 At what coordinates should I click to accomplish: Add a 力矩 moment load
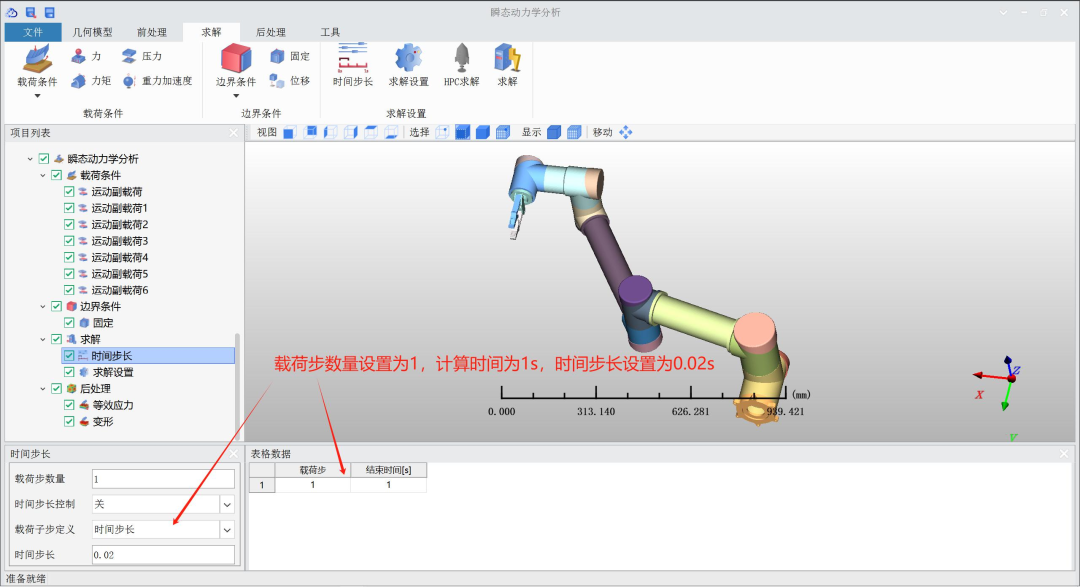(91, 81)
